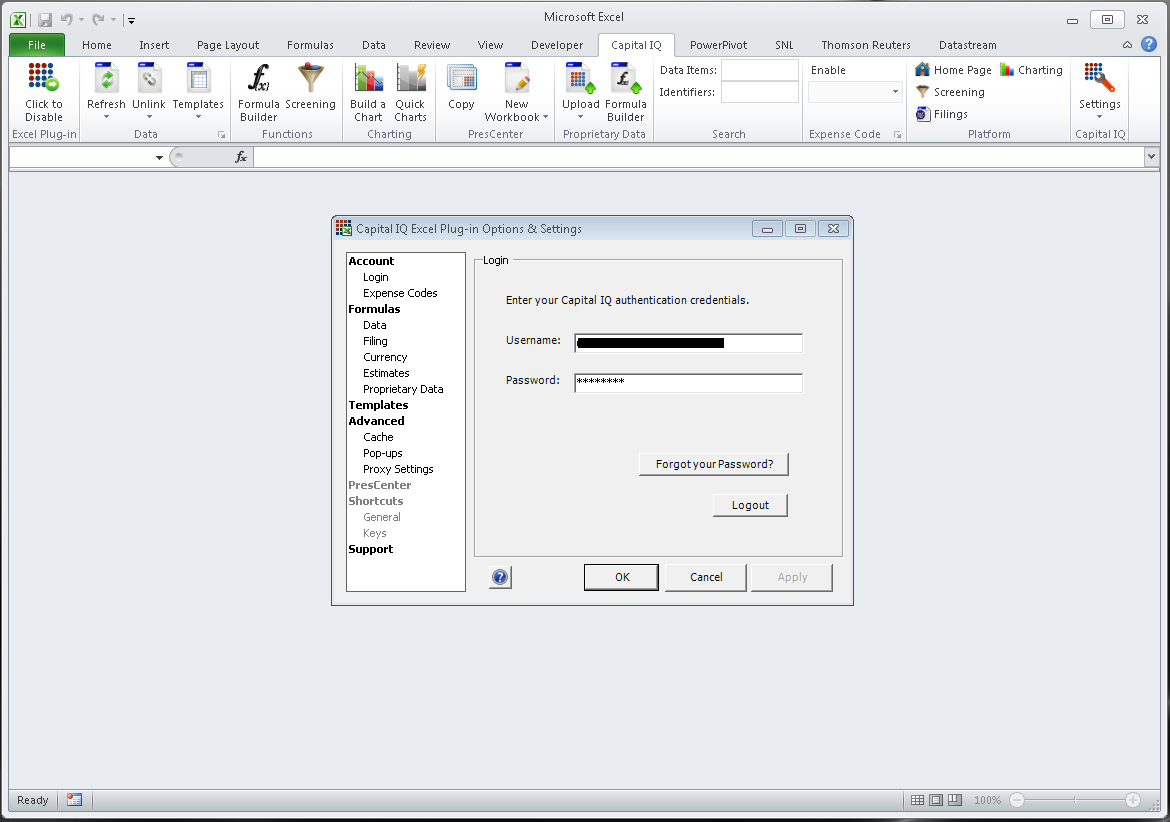Image resolution: width=1170 pixels, height=822 pixels.
Task: Click the dialog help question mark icon
Action: tap(500, 577)
